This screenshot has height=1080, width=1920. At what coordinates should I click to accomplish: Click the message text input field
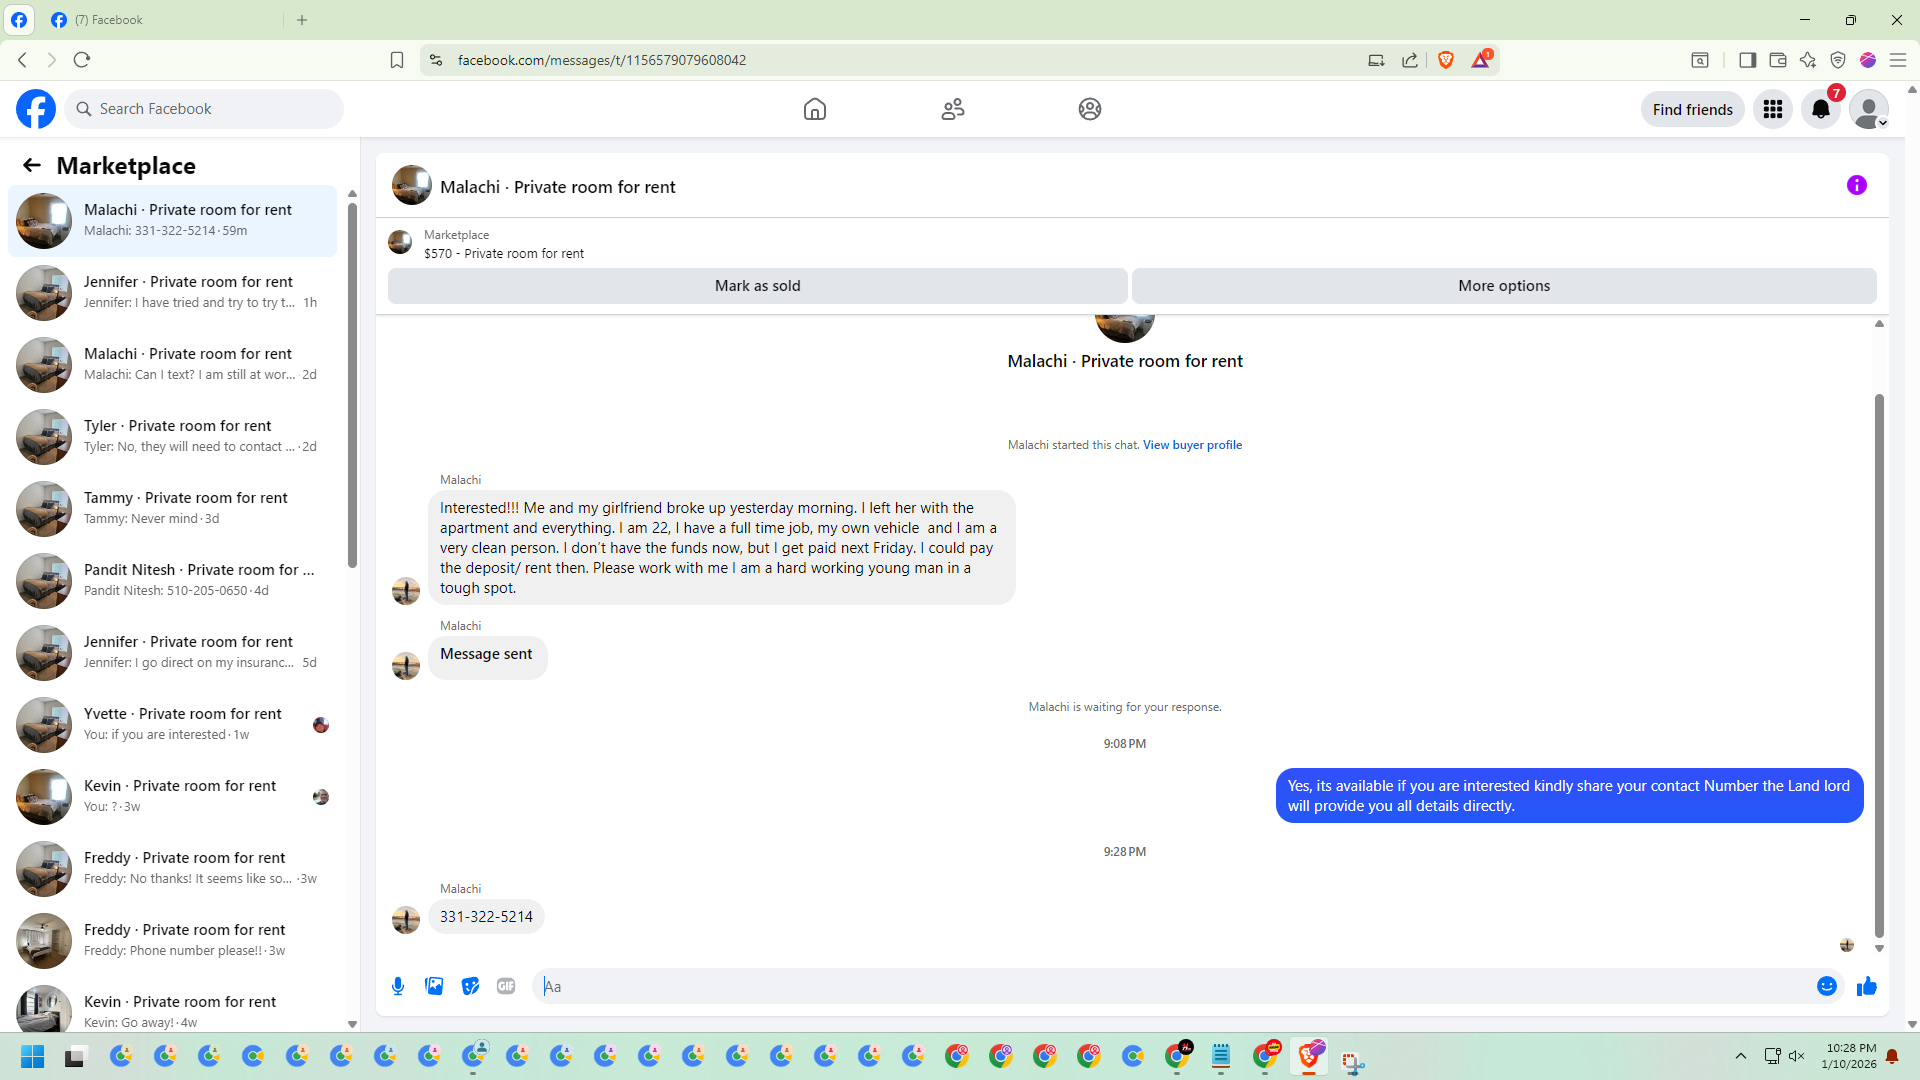tap(1170, 986)
